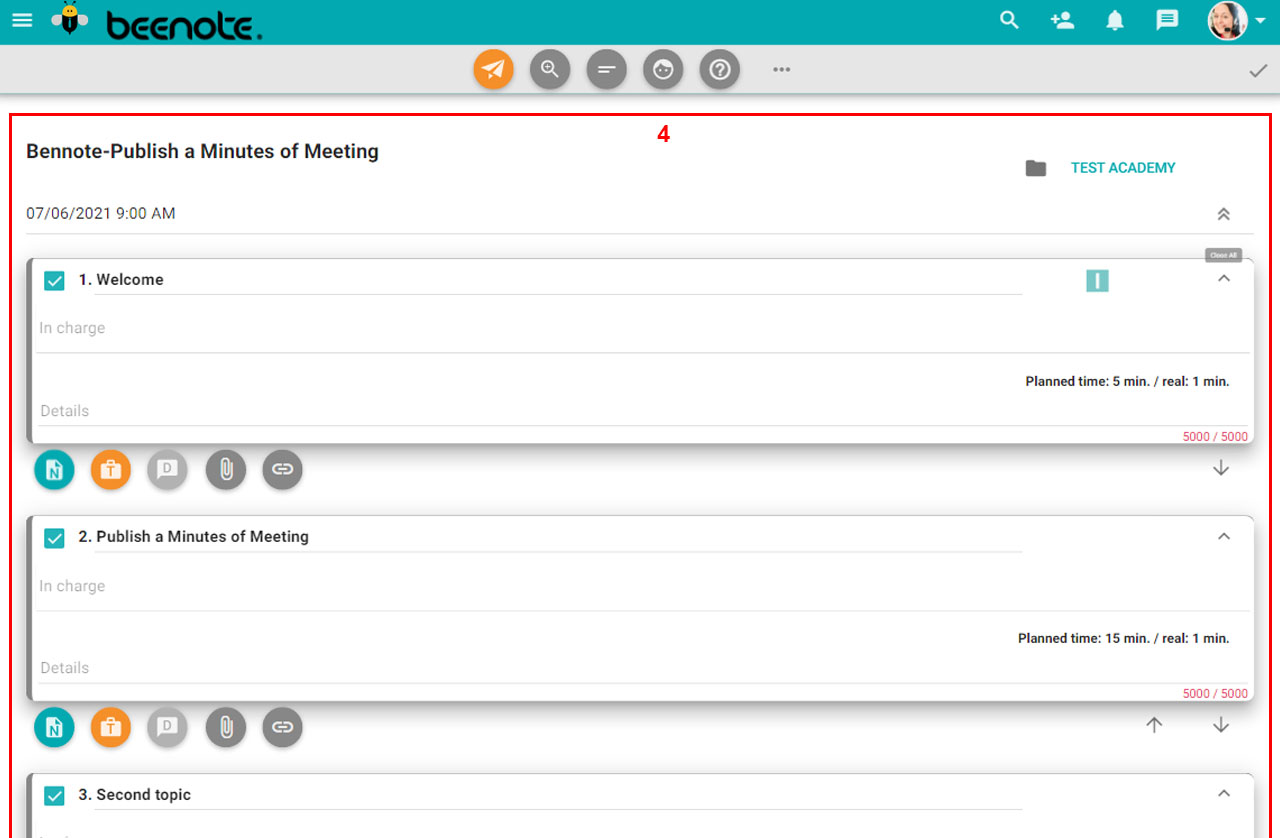
Task: Attach a file to Publish a Minutes topic
Action: click(x=226, y=727)
